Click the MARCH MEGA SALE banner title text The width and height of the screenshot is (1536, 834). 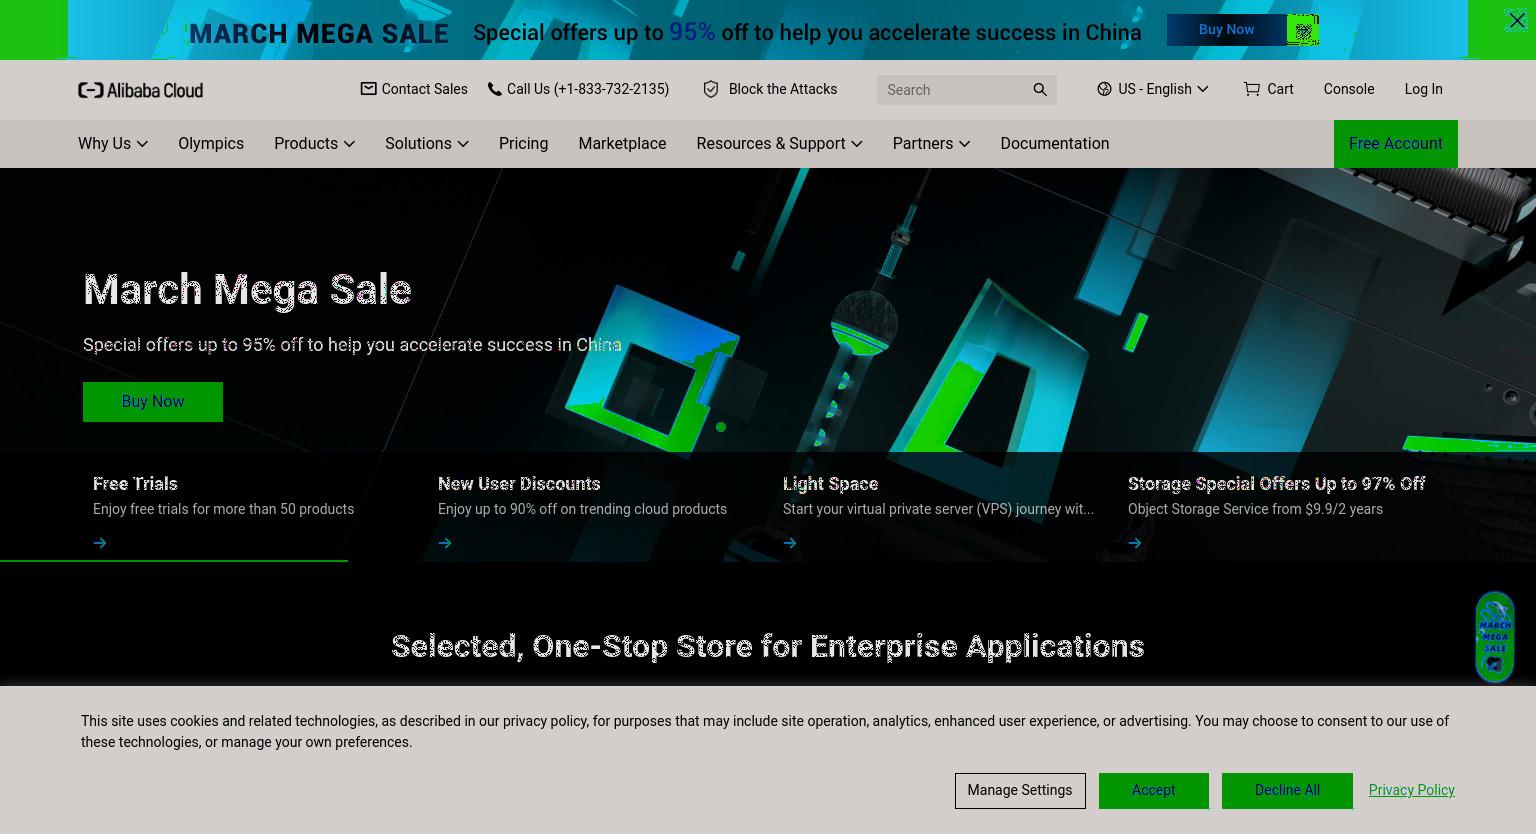pyautogui.click(x=319, y=33)
